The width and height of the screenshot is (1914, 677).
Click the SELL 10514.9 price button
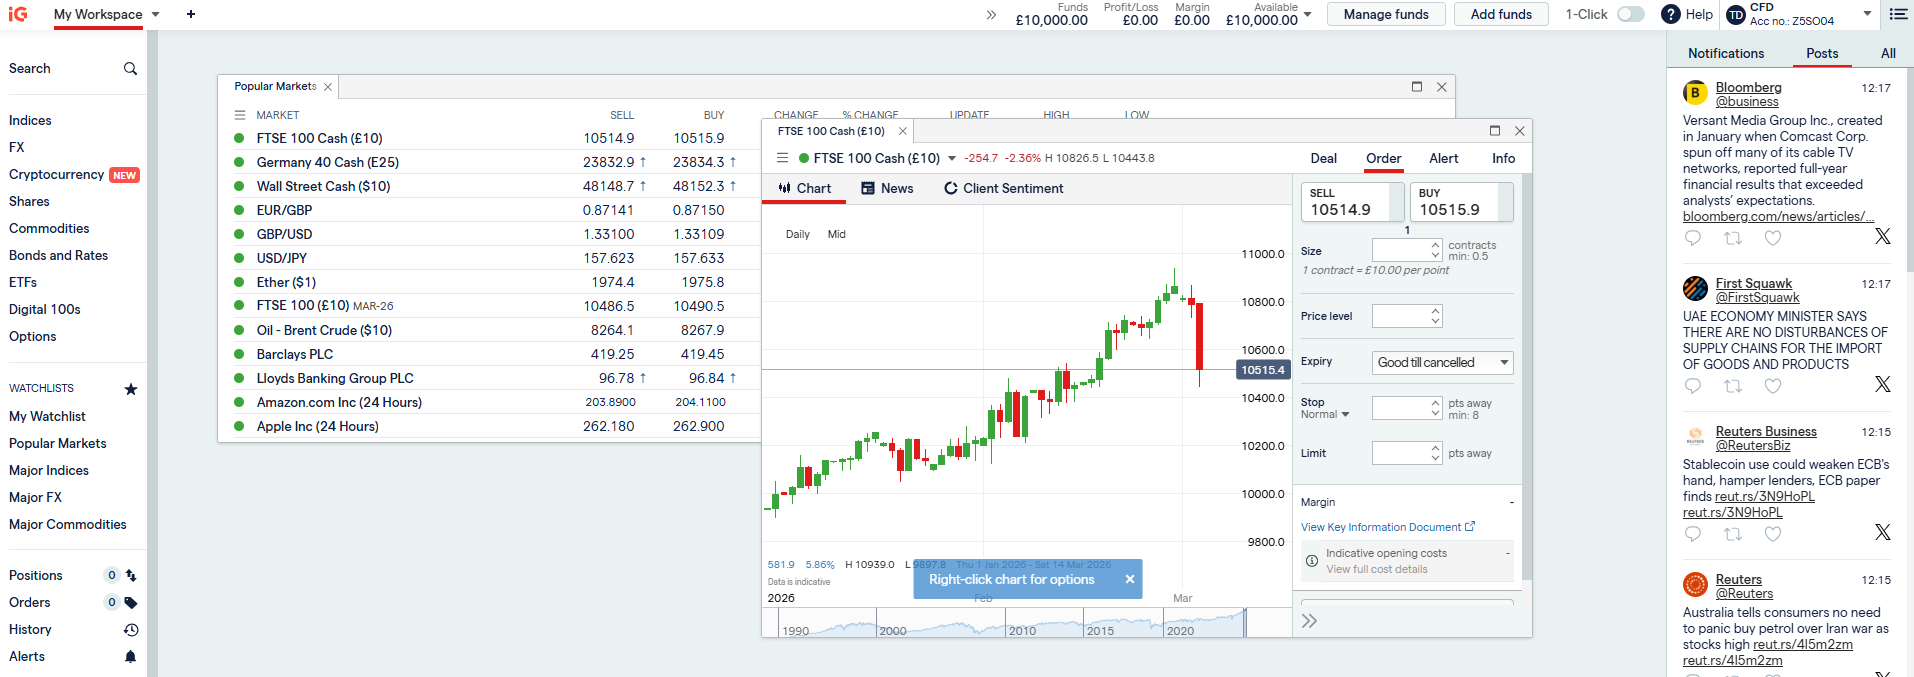1351,202
